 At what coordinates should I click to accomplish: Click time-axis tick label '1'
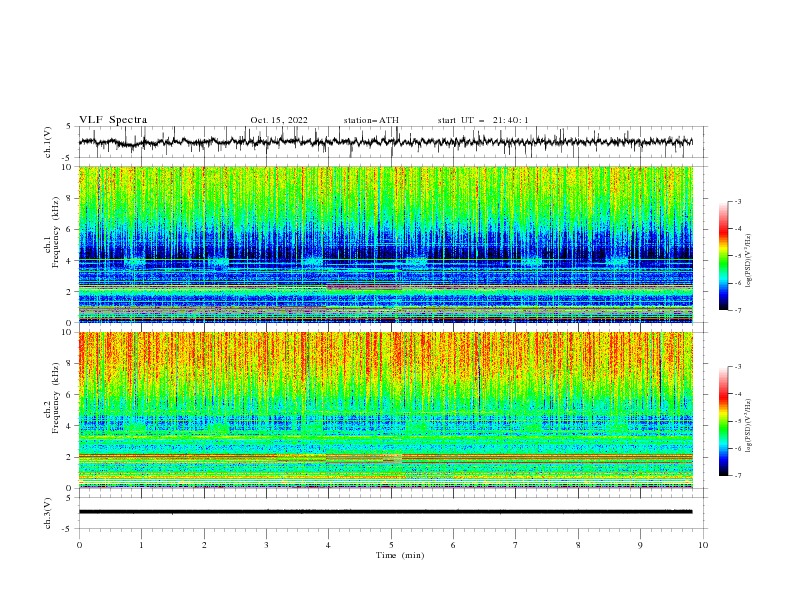[141, 545]
